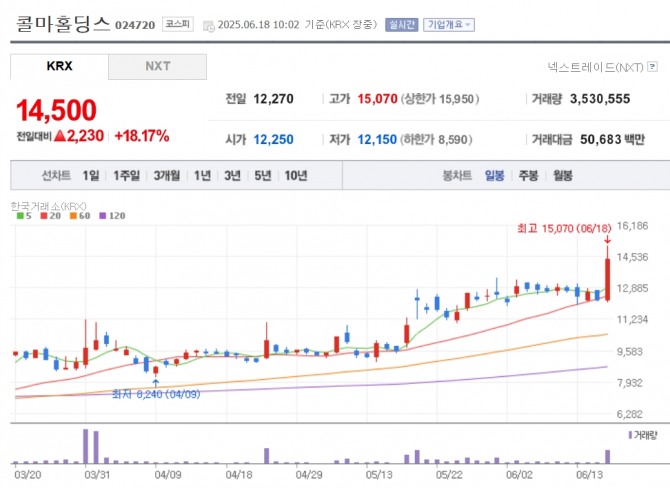Viewport: 670px width, 488px height.
Task: Click the small calendar icon beside the date
Action: [207, 25]
